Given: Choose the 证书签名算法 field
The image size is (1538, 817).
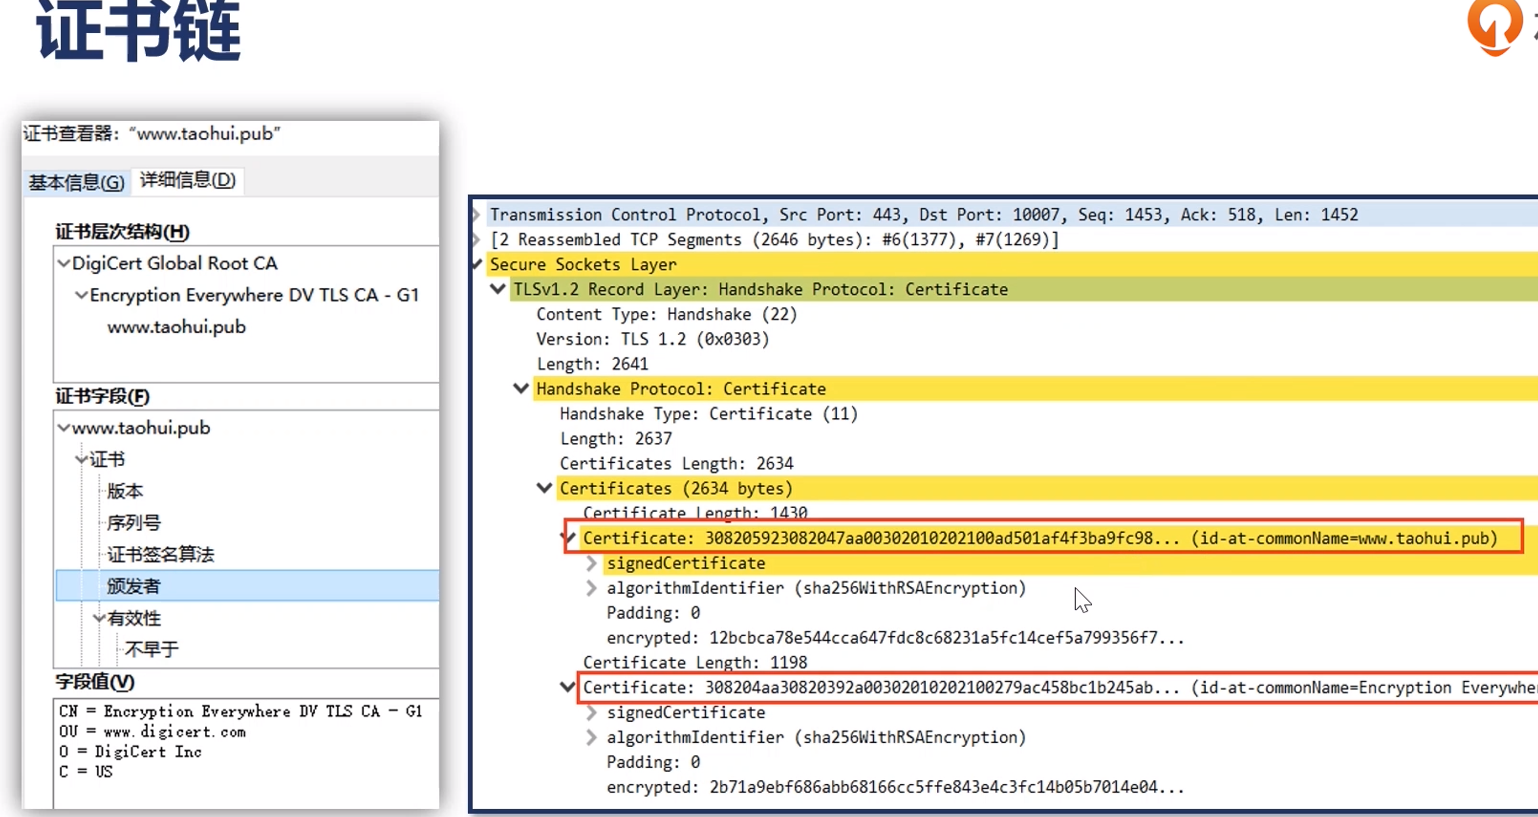Looking at the screenshot, I should click(160, 555).
